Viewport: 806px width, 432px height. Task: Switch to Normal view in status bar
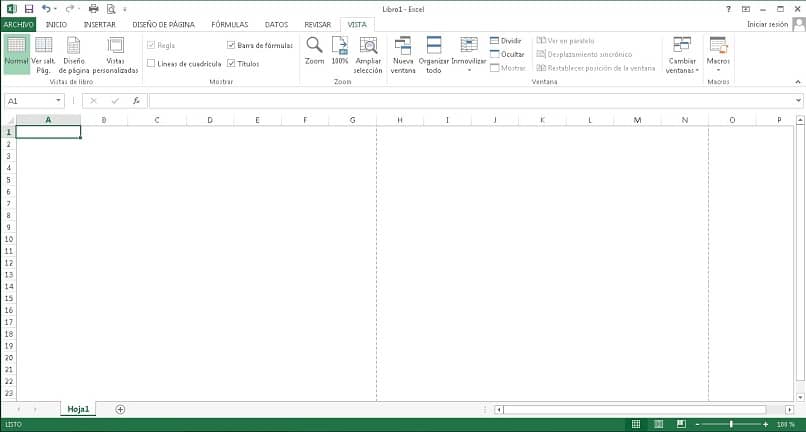(636, 424)
